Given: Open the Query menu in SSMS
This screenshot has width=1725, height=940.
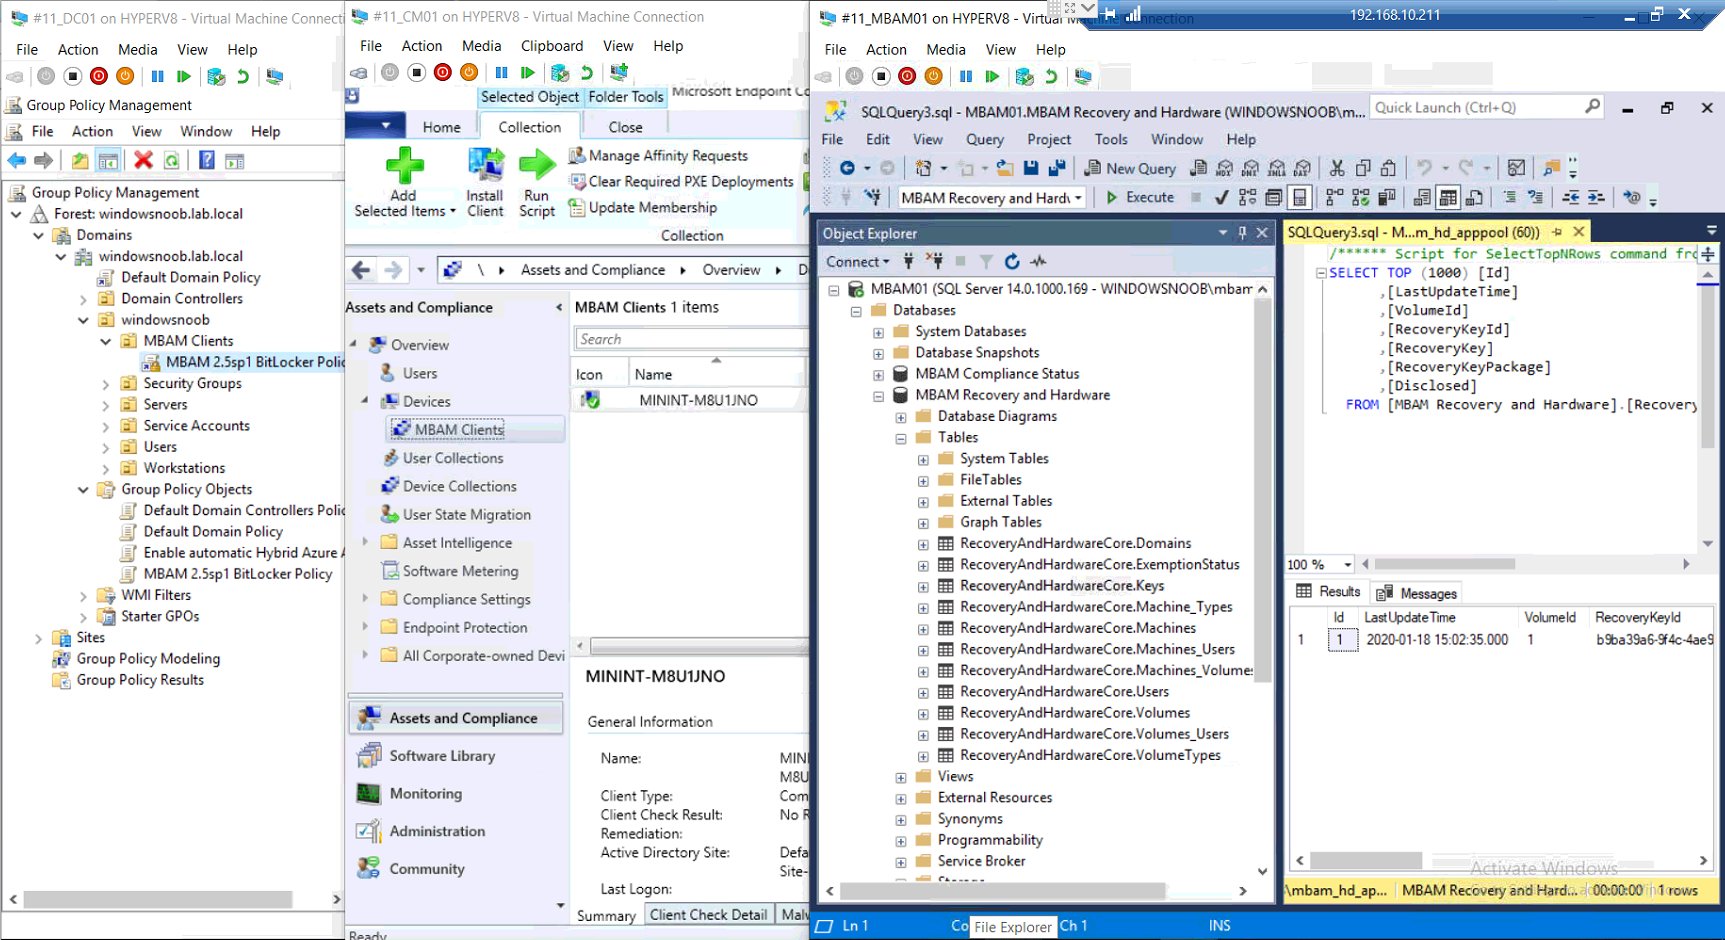Looking at the screenshot, I should point(984,140).
